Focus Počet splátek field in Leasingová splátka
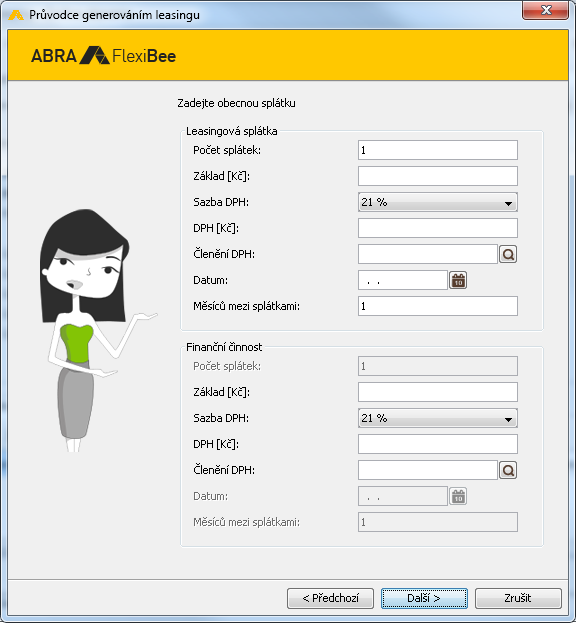Screen dimensions: 576x623 click(438, 150)
